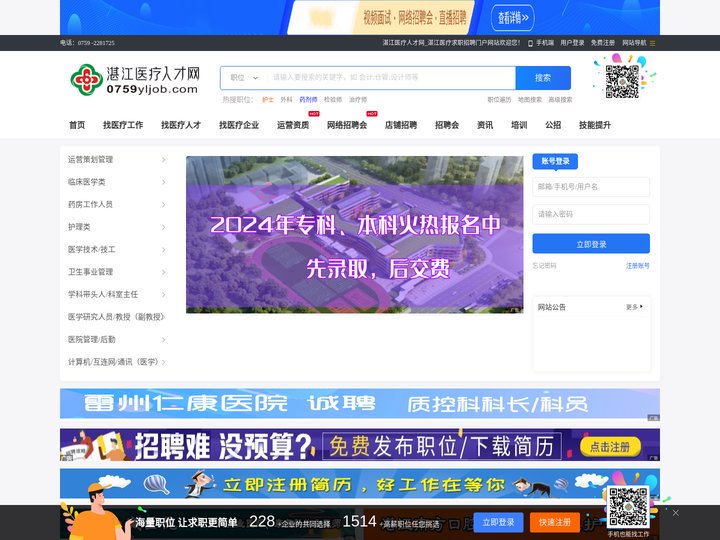This screenshot has width=720, height=540.
Task: Click HOT badge above 网络招聘会
Action: click(x=372, y=114)
